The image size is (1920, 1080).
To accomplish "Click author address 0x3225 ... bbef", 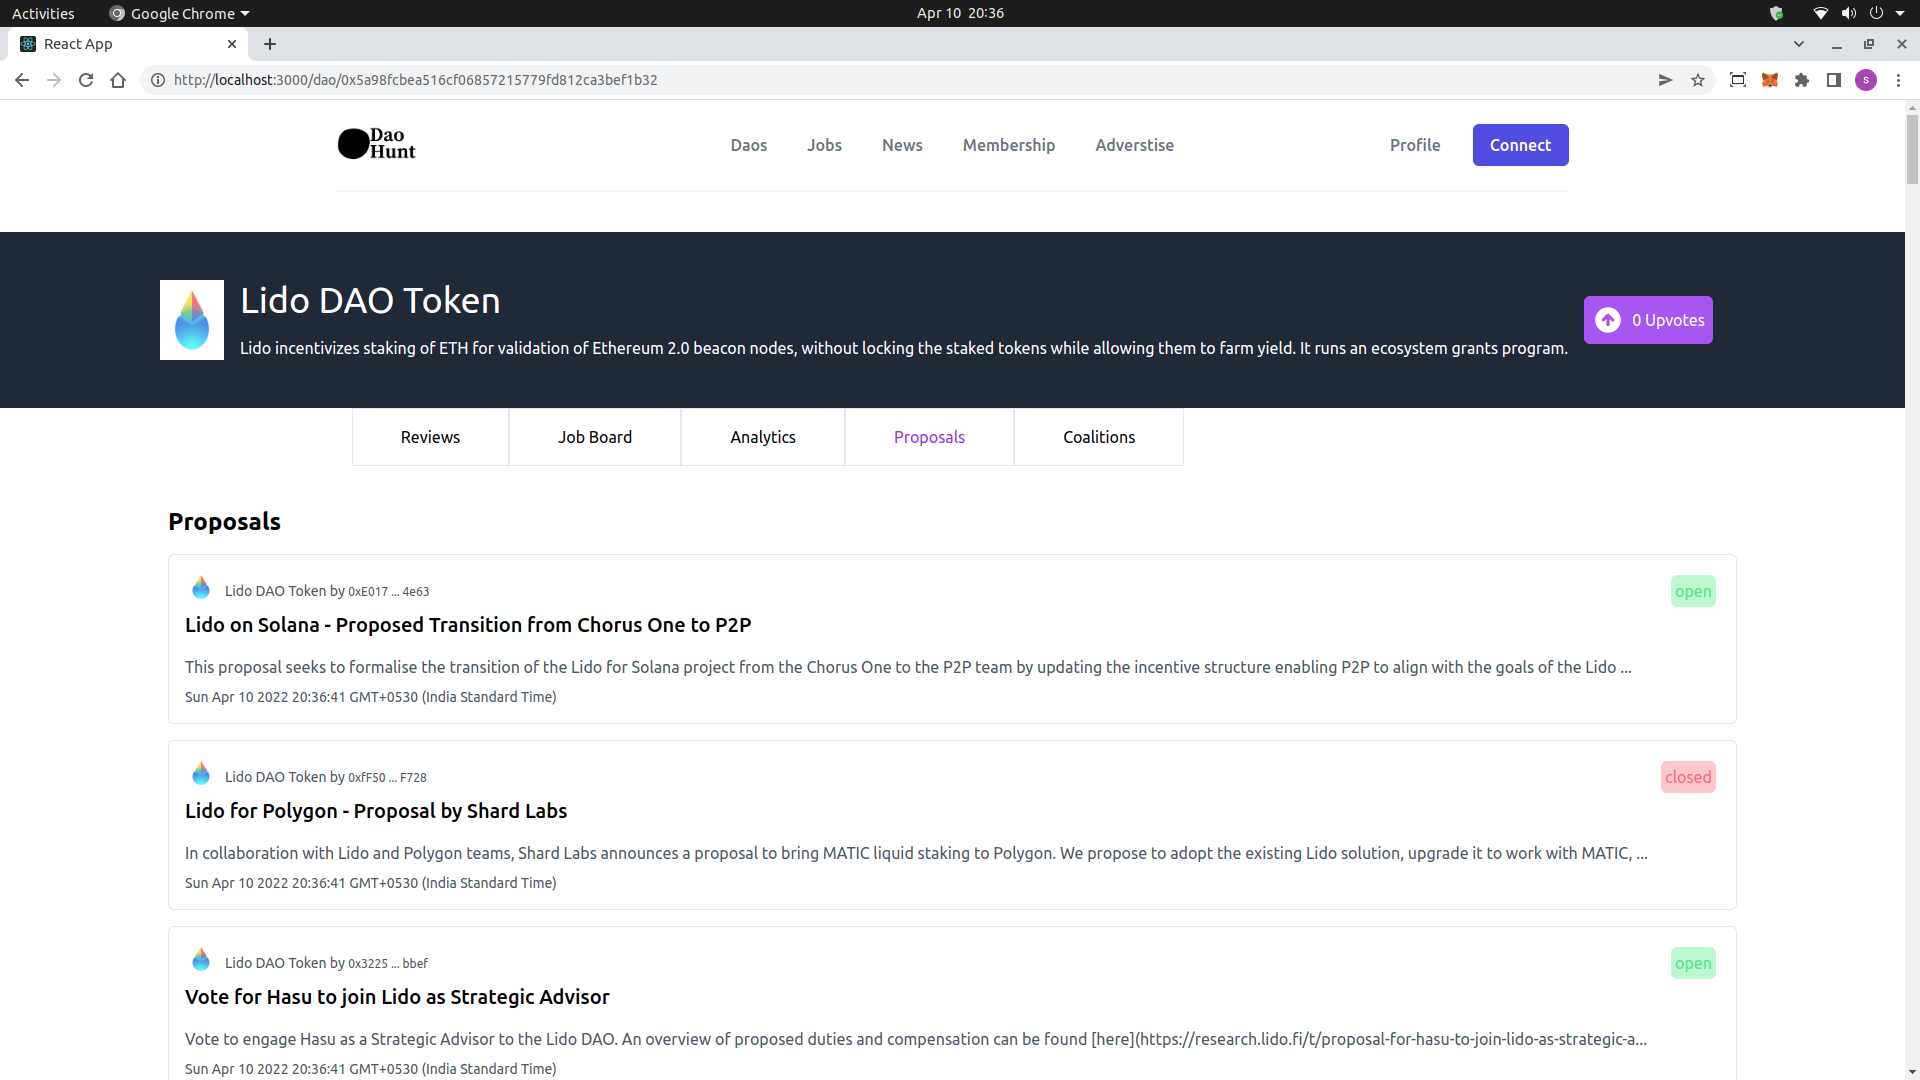I will coord(388,964).
